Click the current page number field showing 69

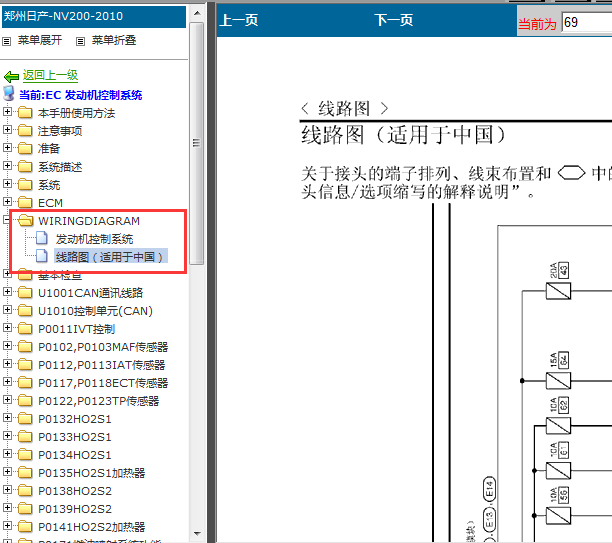(x=586, y=22)
